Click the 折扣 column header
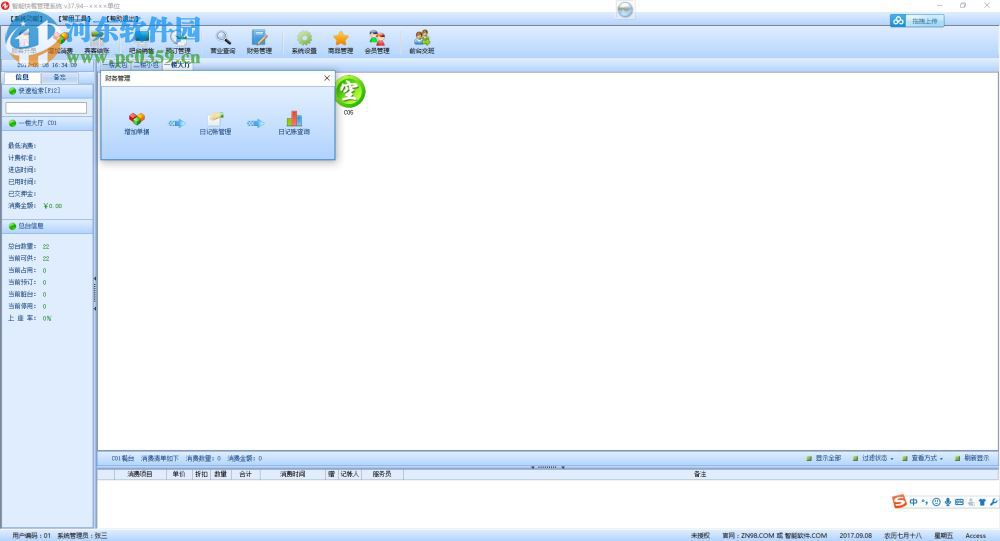This screenshot has height=541, width=1000. tap(202, 474)
